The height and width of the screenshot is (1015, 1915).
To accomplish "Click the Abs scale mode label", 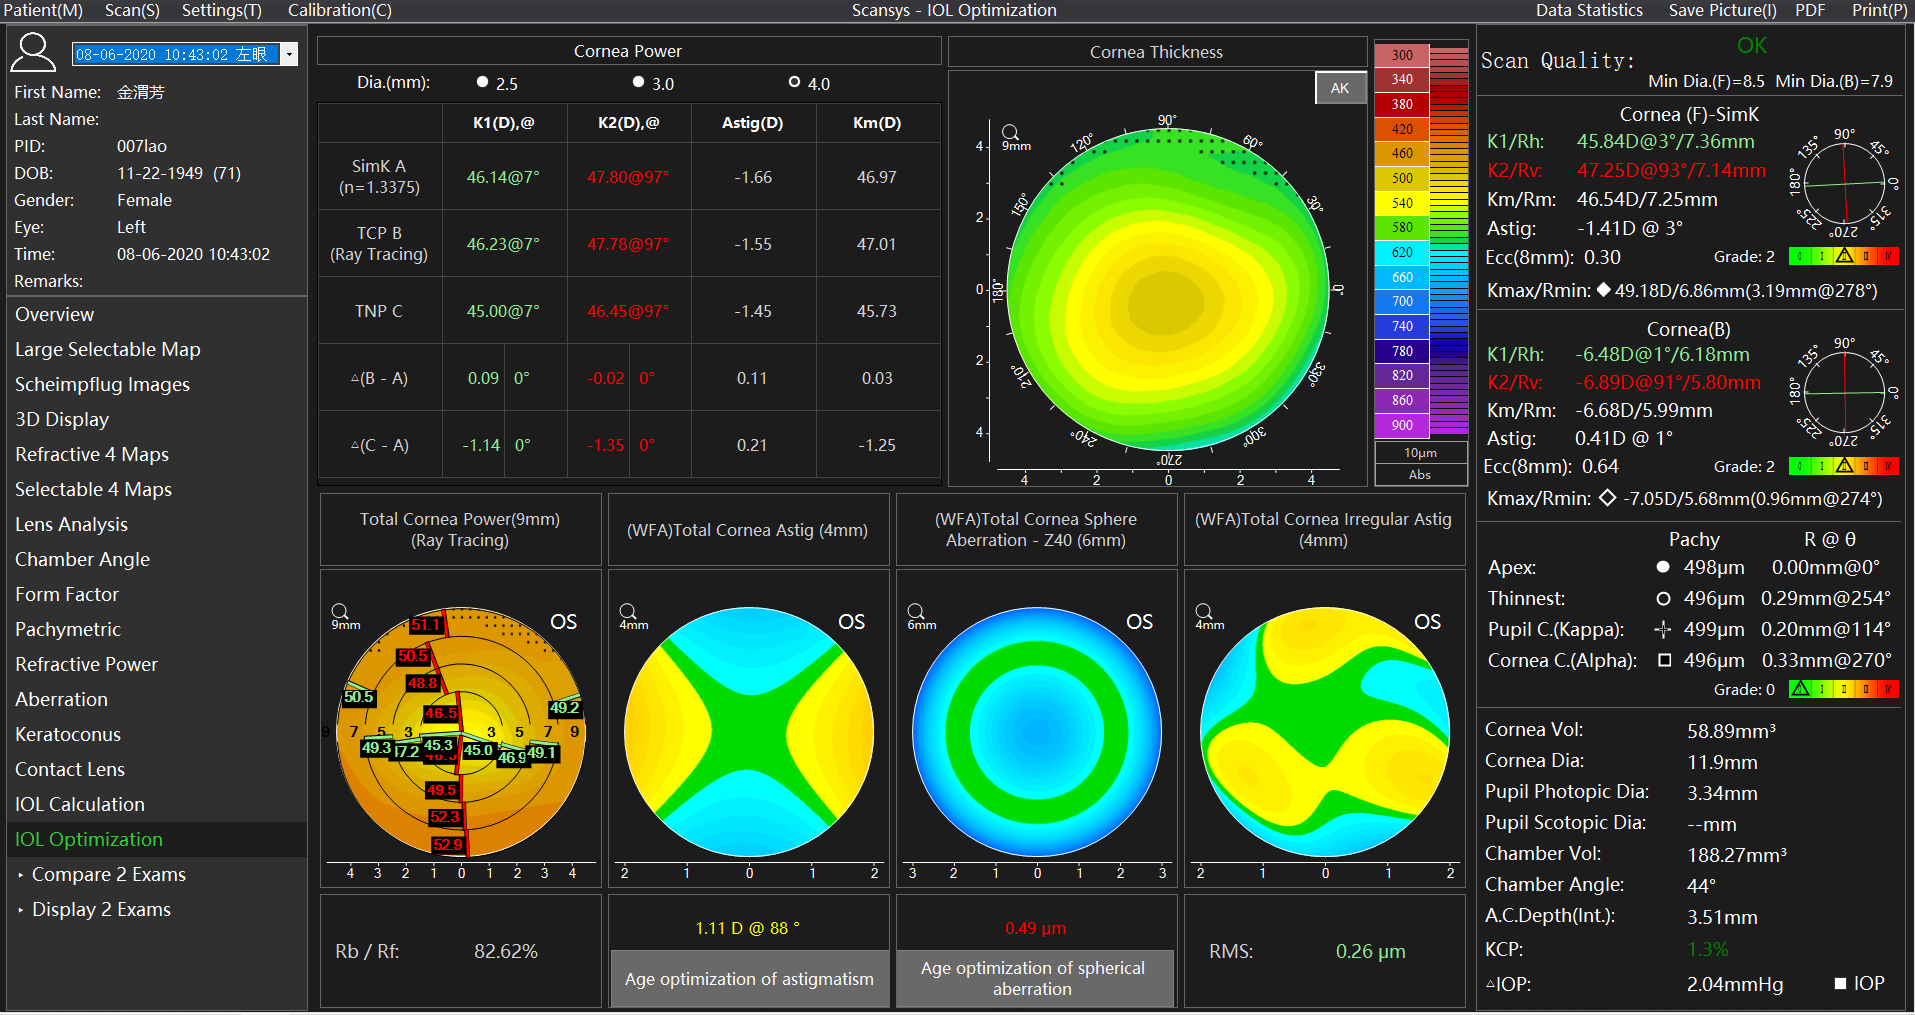I will [1420, 475].
